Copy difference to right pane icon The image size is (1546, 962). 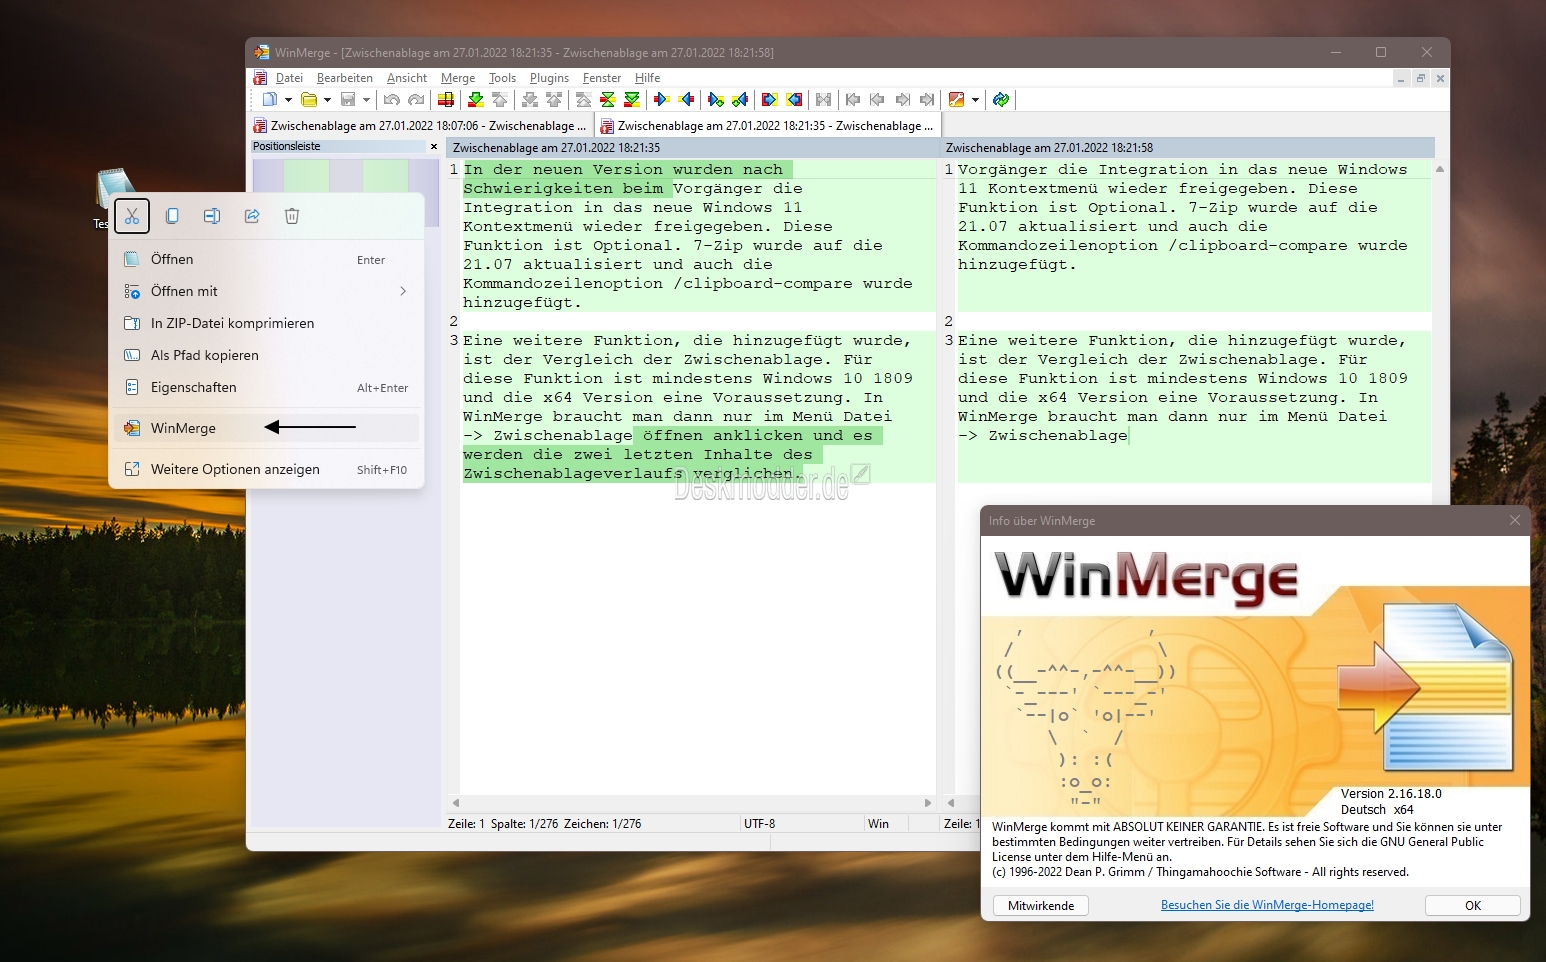tap(661, 99)
